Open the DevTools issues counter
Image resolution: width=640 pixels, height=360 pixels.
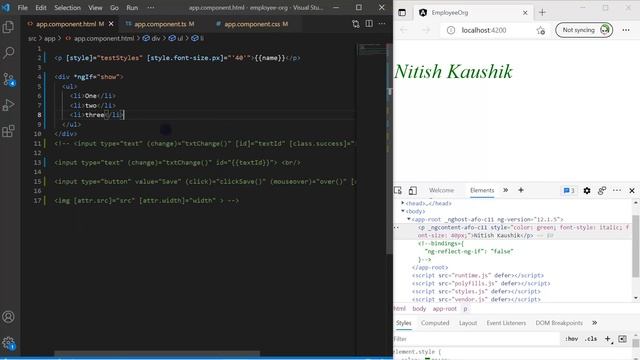[x=569, y=191]
